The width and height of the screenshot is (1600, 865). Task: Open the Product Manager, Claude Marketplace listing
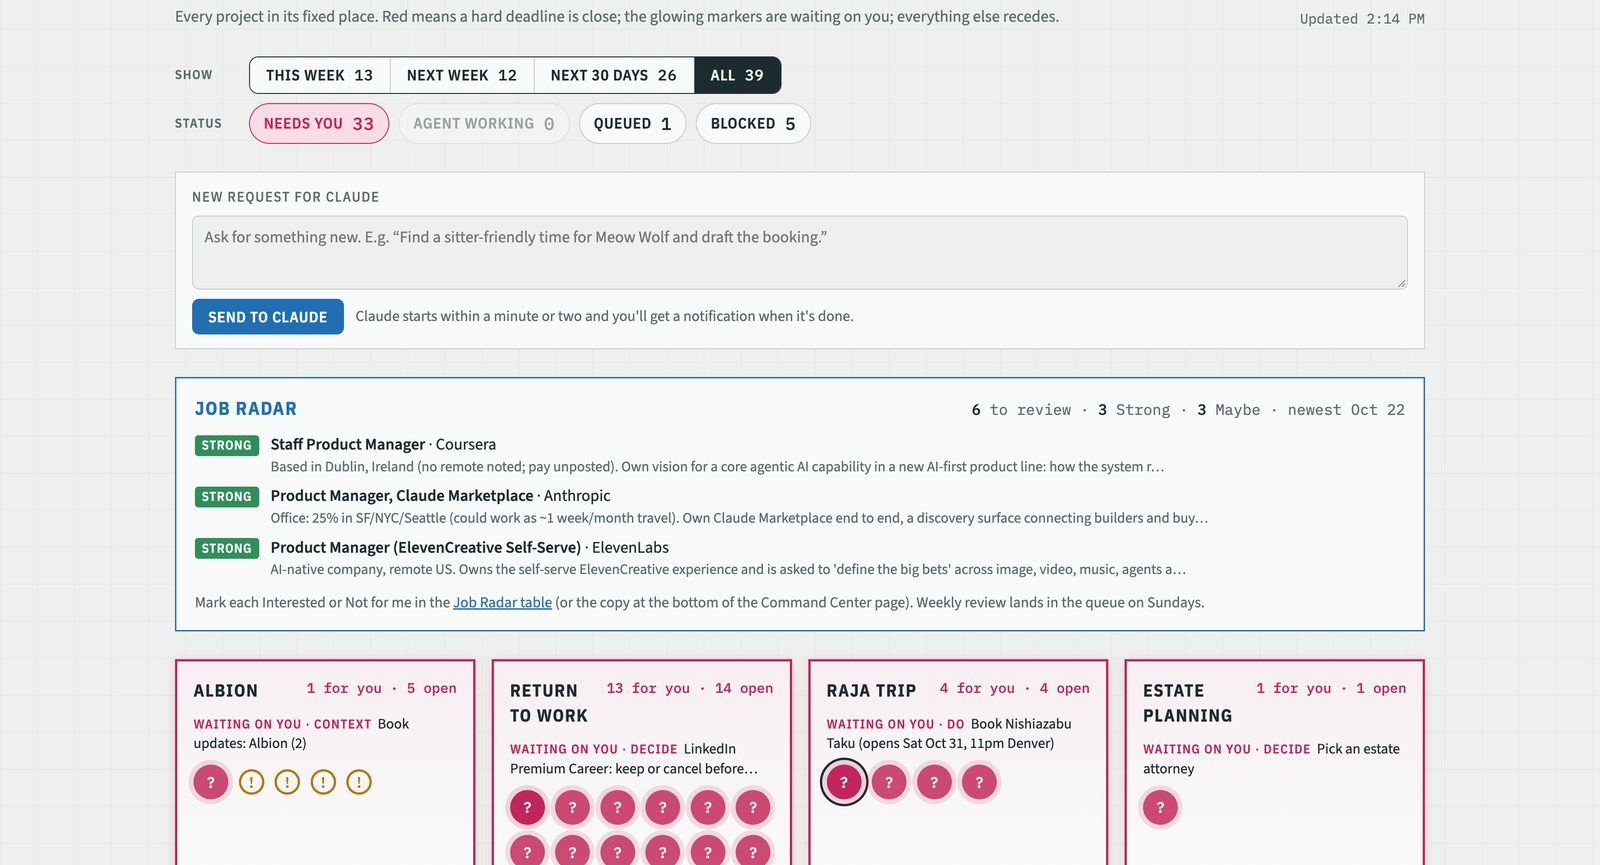[440, 496]
